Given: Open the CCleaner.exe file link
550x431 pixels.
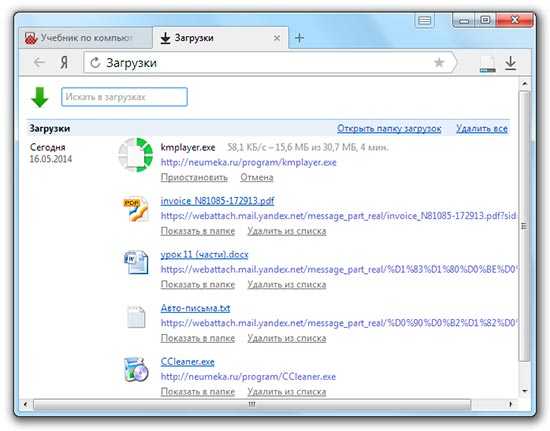Looking at the screenshot, I should point(187,362).
